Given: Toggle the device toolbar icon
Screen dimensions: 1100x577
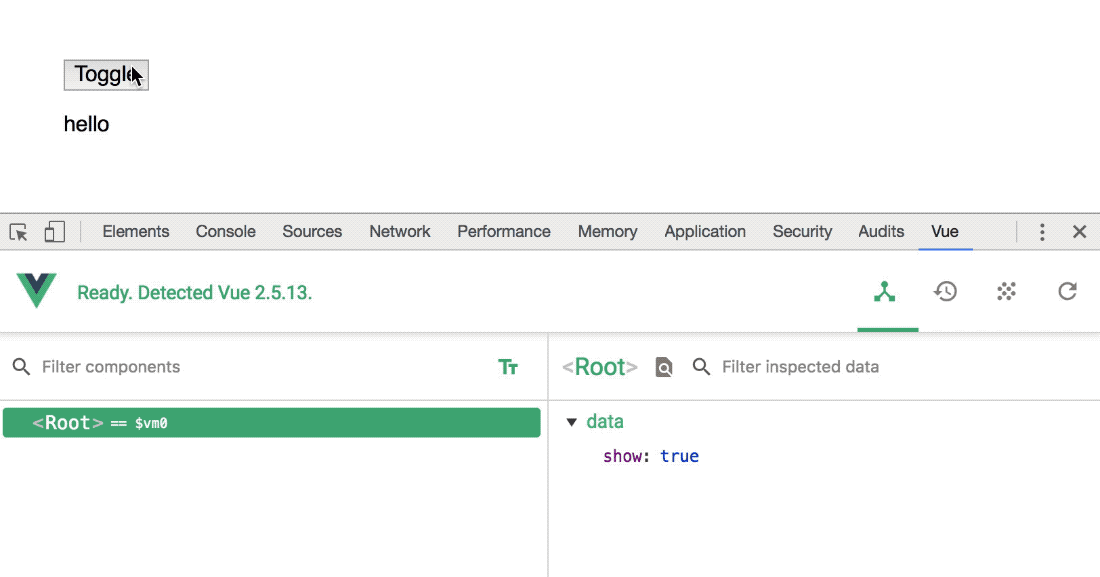Looking at the screenshot, I should click(54, 232).
